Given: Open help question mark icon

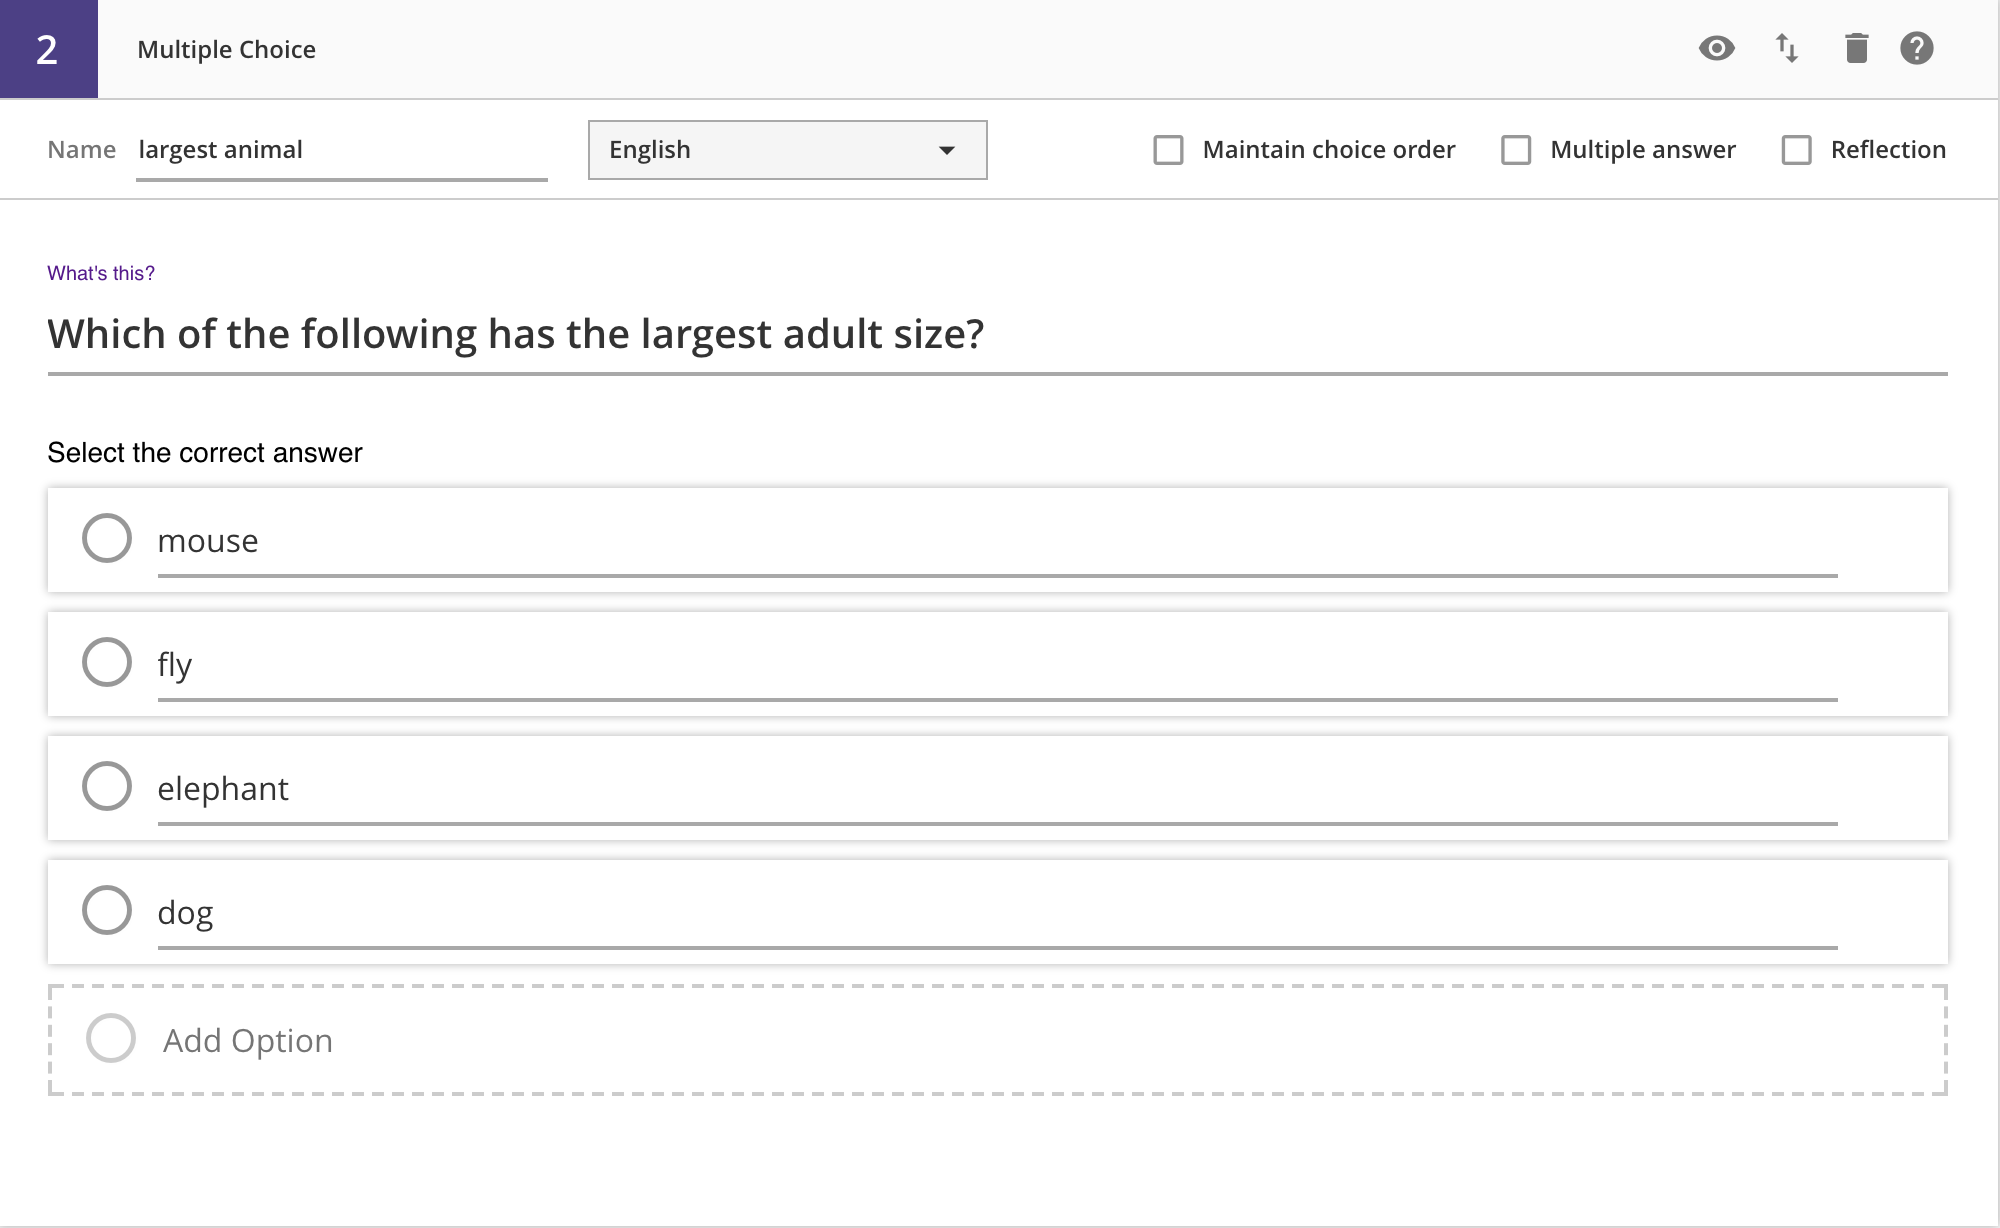Looking at the screenshot, I should (x=1916, y=48).
